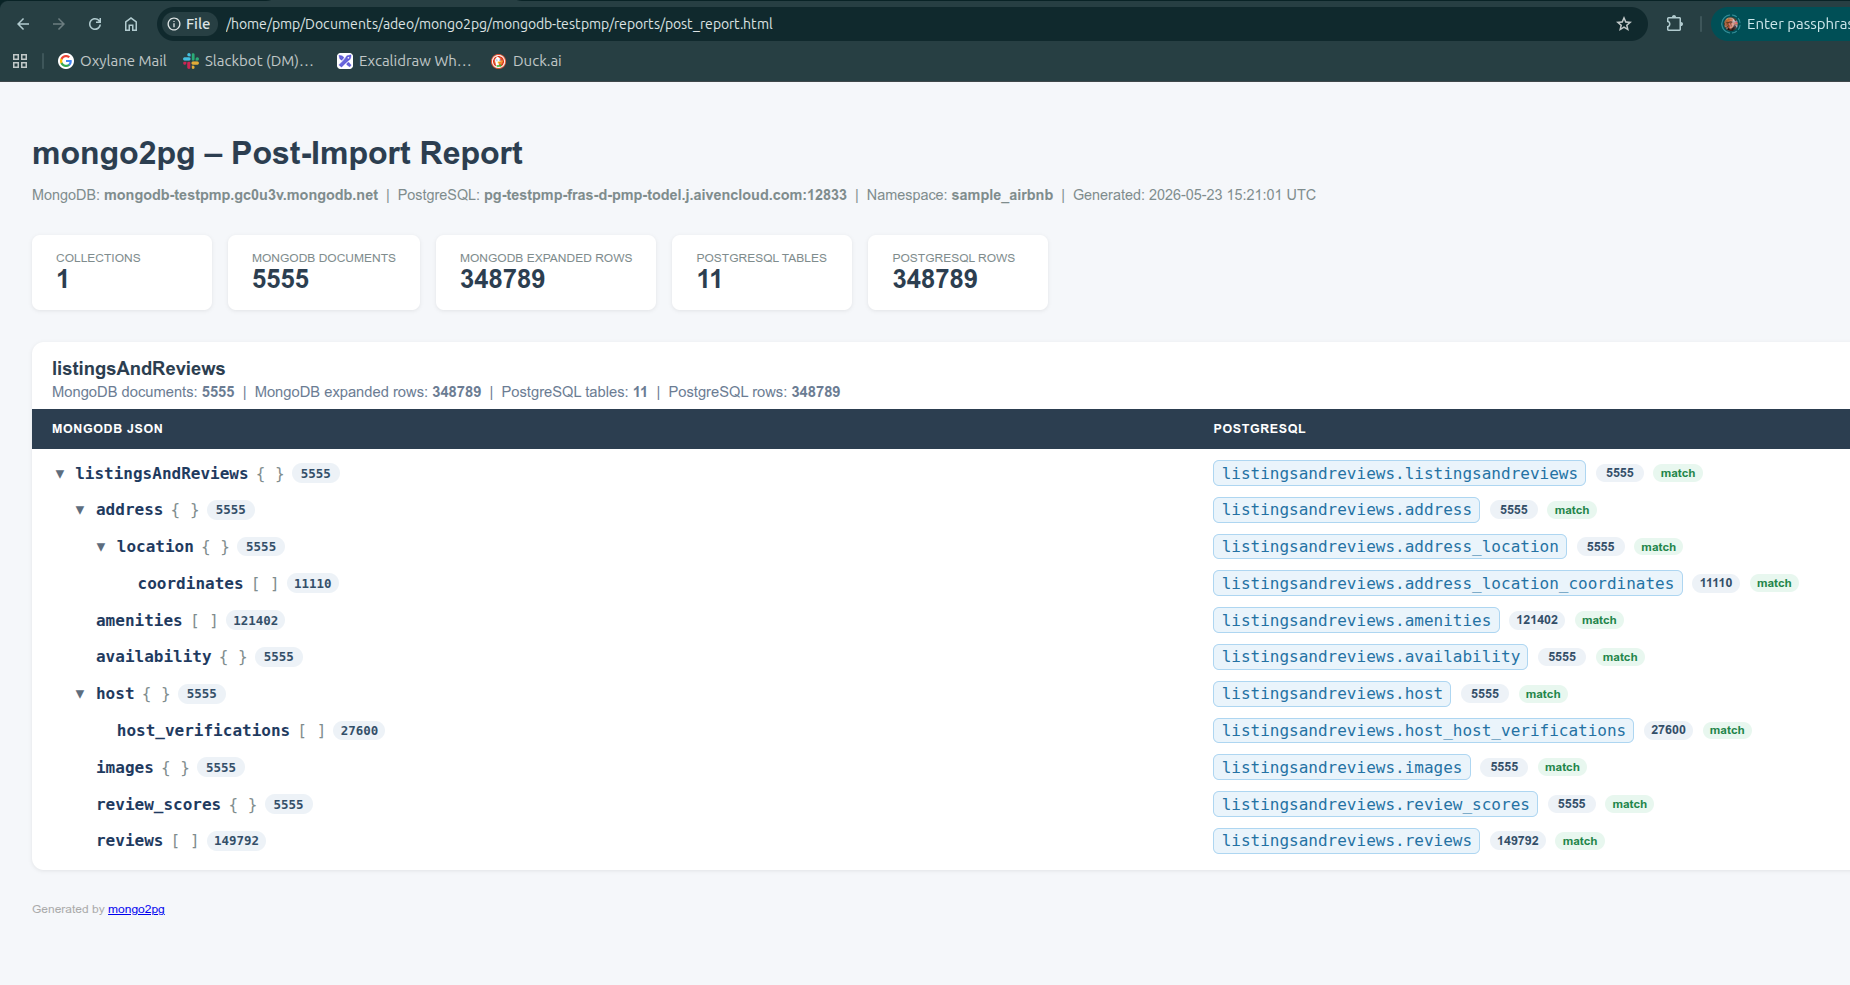This screenshot has width=1850, height=985.
Task: Click the listingsandreviews.review_scores table tag
Action: point(1375,804)
